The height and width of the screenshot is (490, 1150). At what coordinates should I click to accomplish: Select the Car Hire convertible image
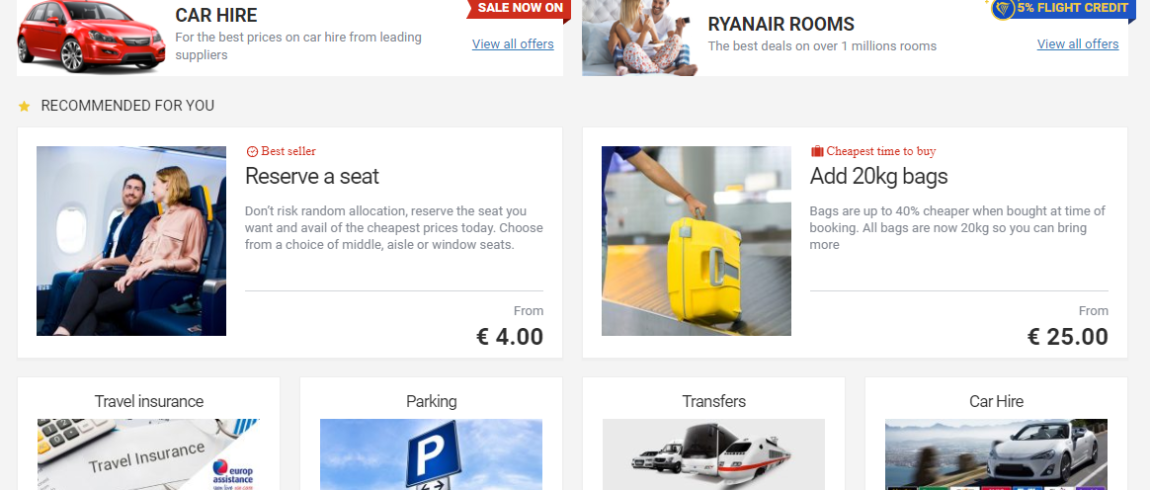[996, 454]
